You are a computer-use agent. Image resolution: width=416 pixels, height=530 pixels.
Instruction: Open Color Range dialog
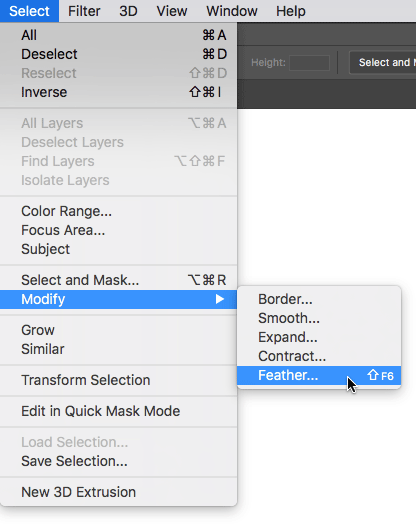coord(118,211)
